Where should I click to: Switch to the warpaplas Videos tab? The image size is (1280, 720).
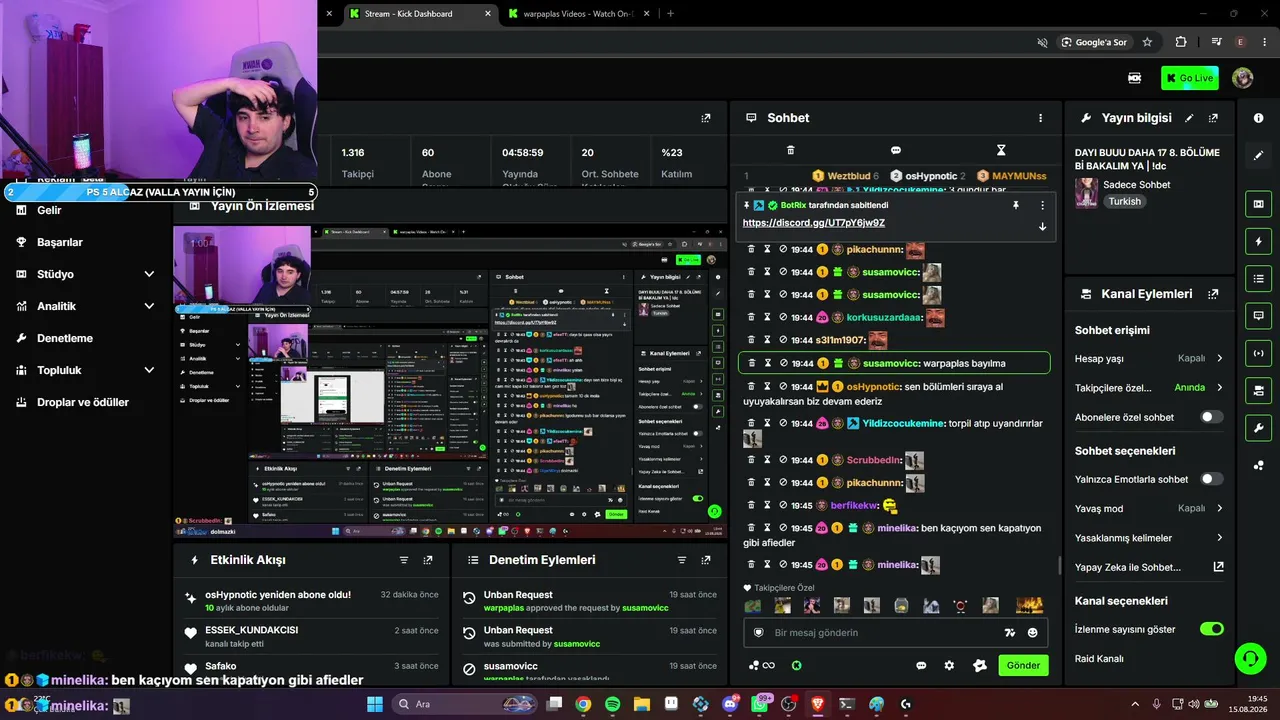(579, 14)
